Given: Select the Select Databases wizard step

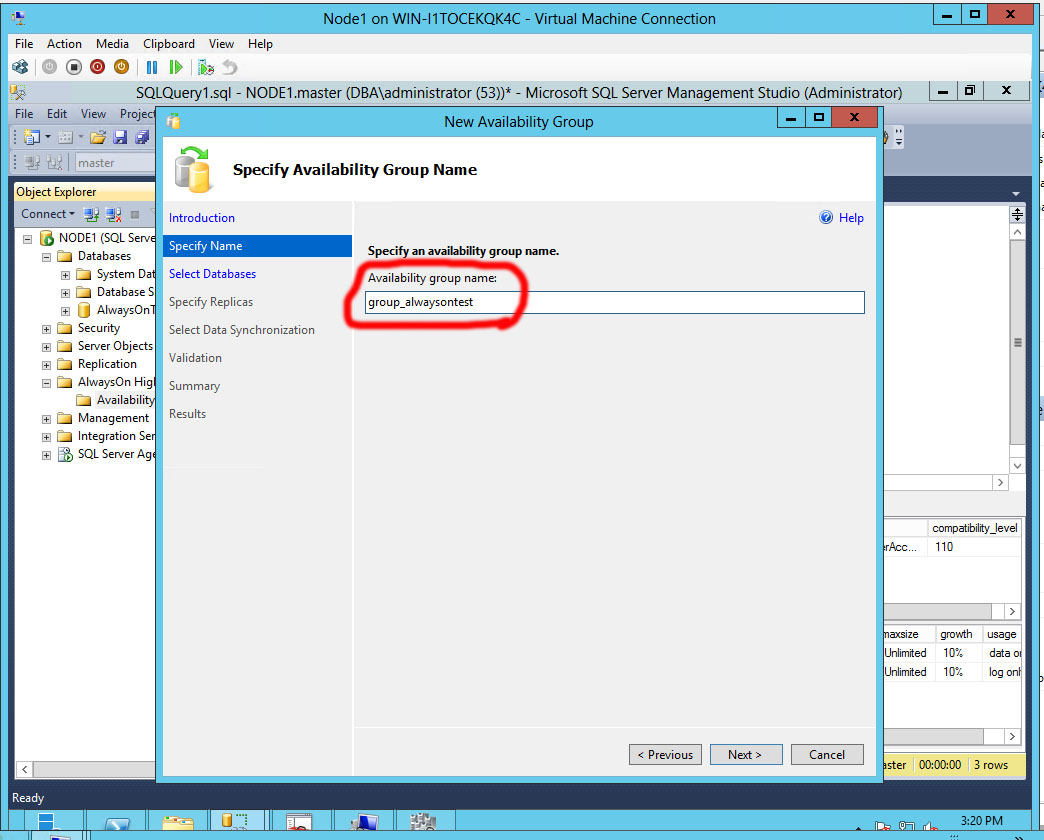Looking at the screenshot, I should [212, 273].
